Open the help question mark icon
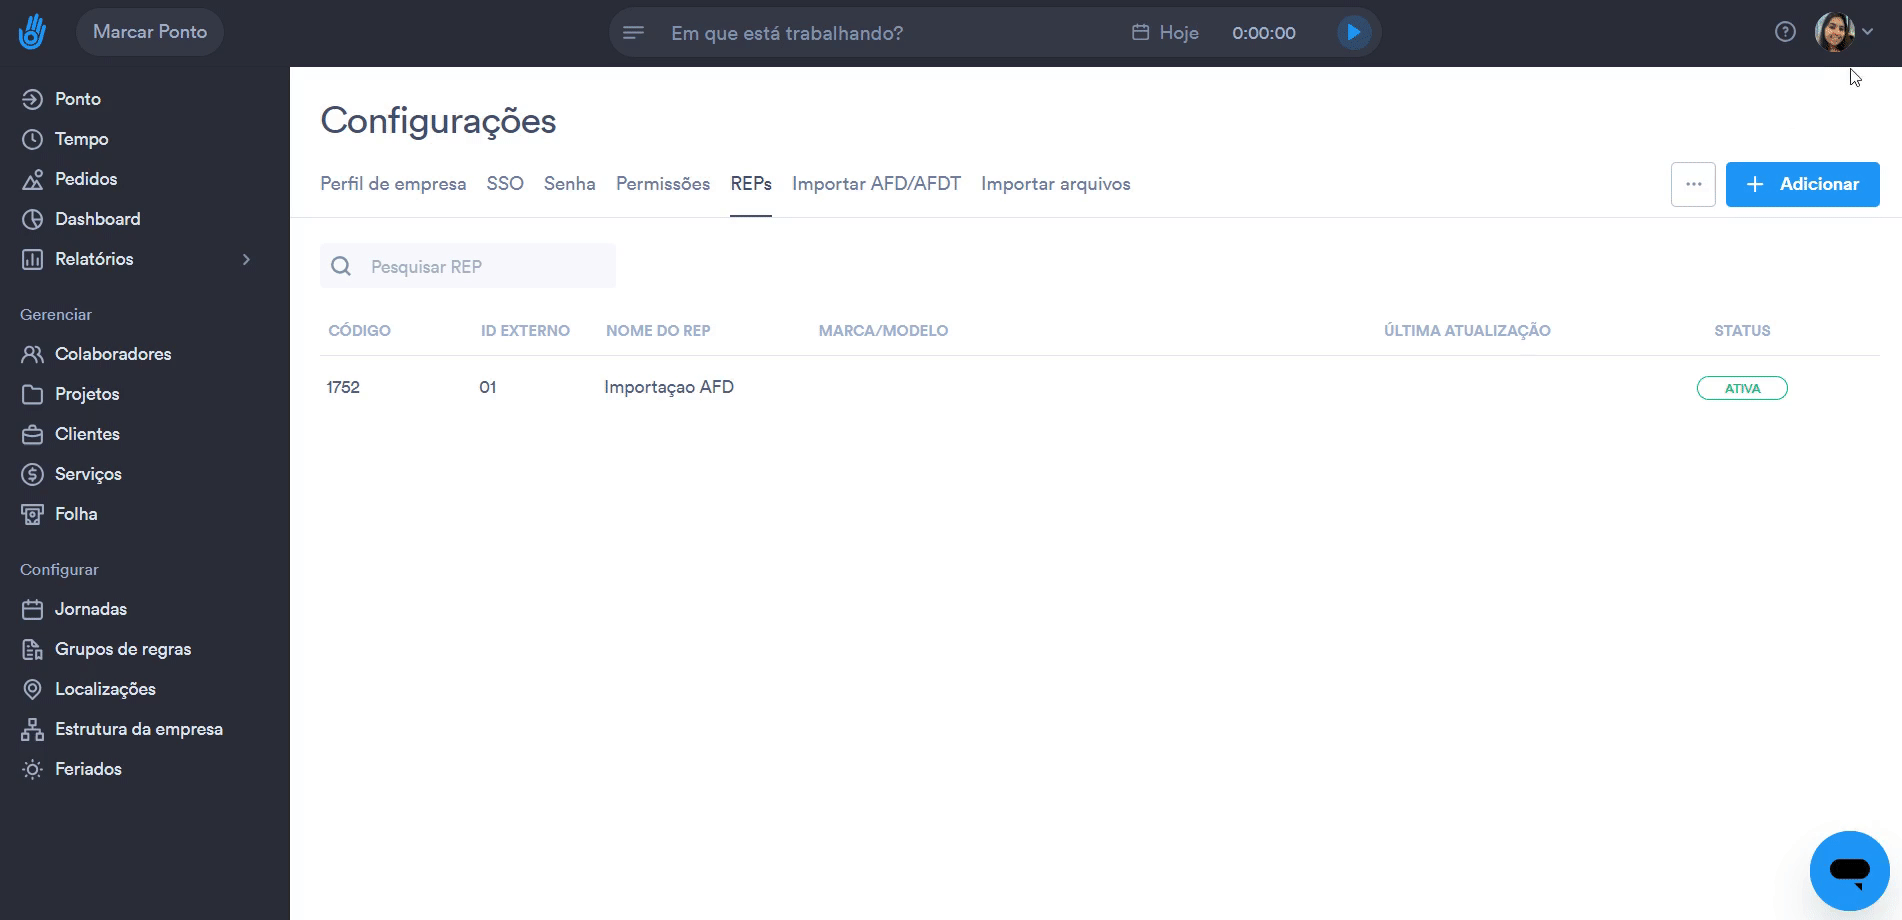The width and height of the screenshot is (1902, 920). [x=1785, y=32]
